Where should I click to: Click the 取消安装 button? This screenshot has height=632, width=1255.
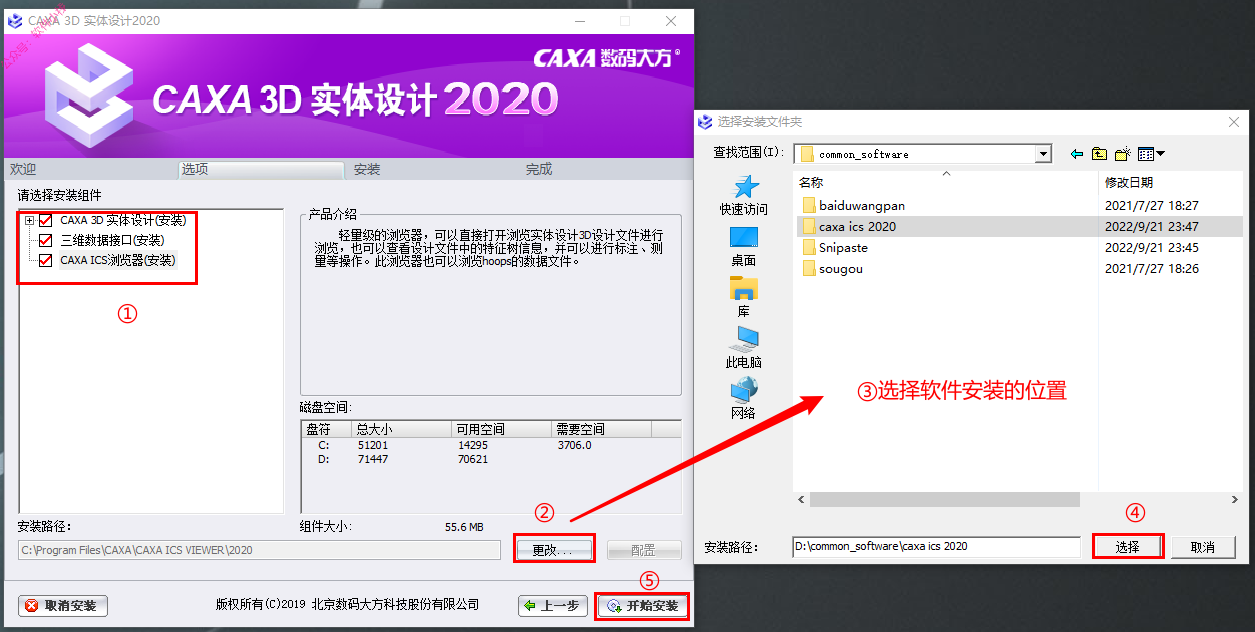pyautogui.click(x=63, y=605)
